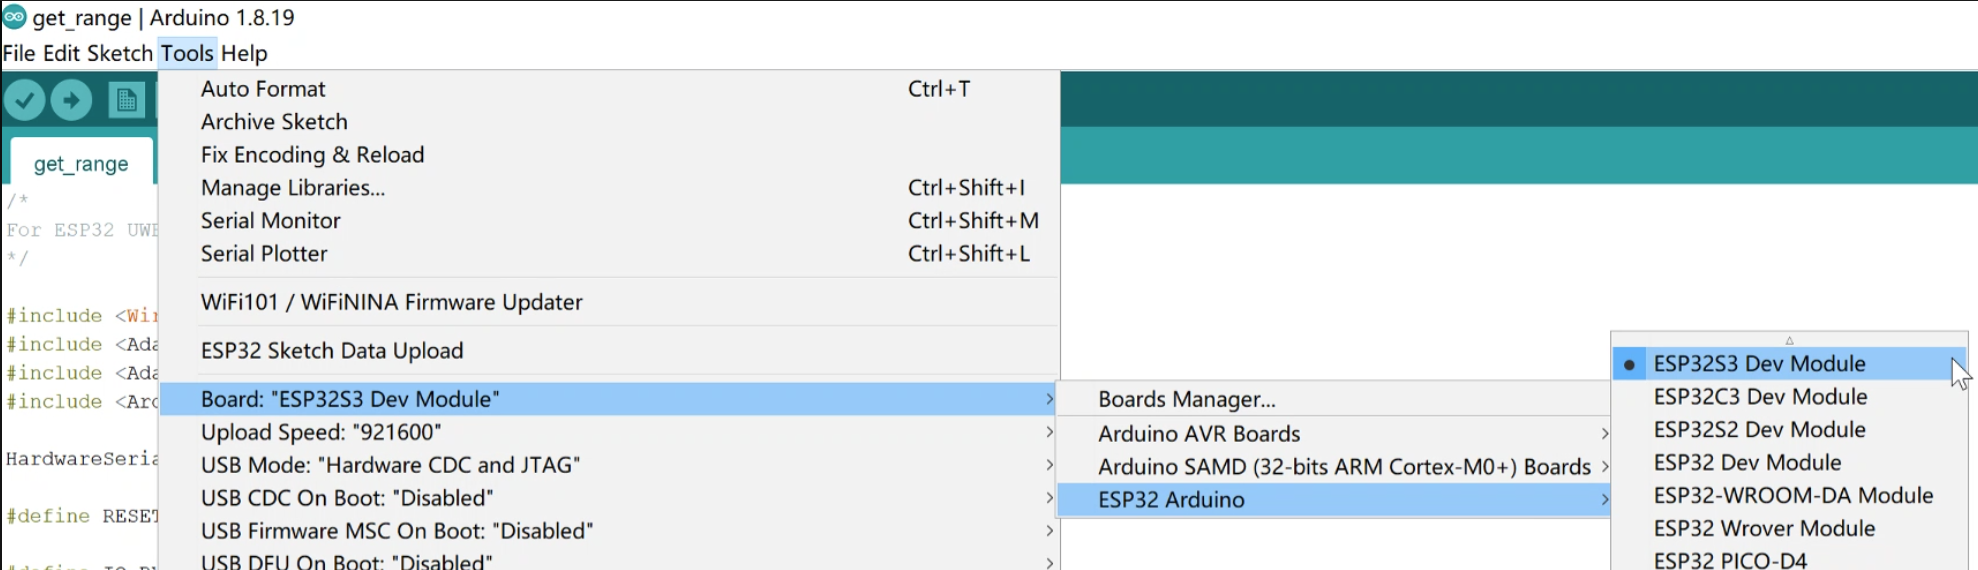Click the #define RESET line in the editor
This screenshot has height=570, width=1978.
tap(82, 516)
